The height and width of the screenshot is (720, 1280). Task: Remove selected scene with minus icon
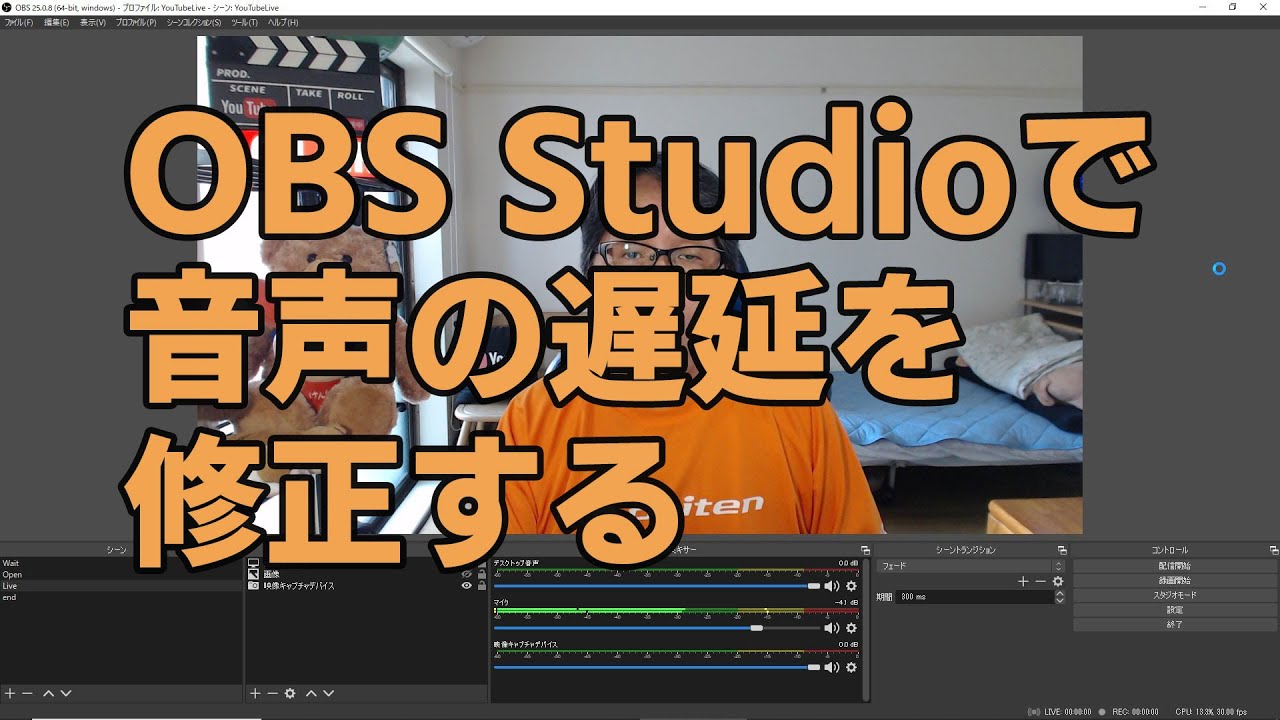pyautogui.click(x=27, y=693)
